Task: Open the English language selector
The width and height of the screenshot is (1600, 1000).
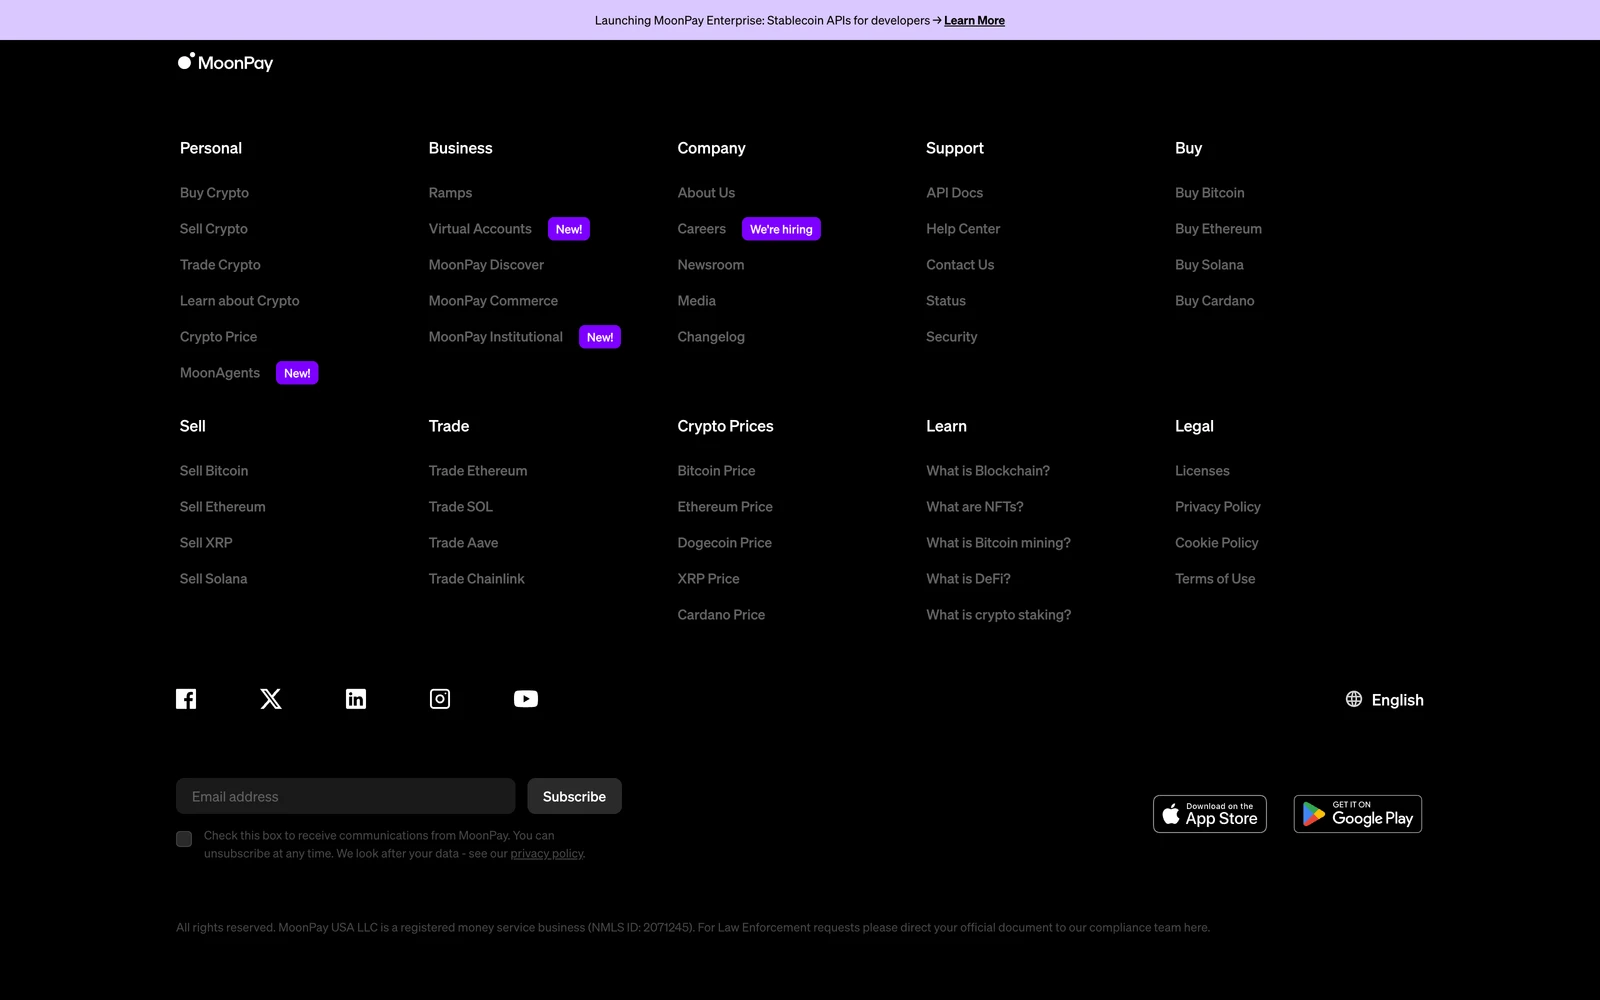Action: [1385, 700]
